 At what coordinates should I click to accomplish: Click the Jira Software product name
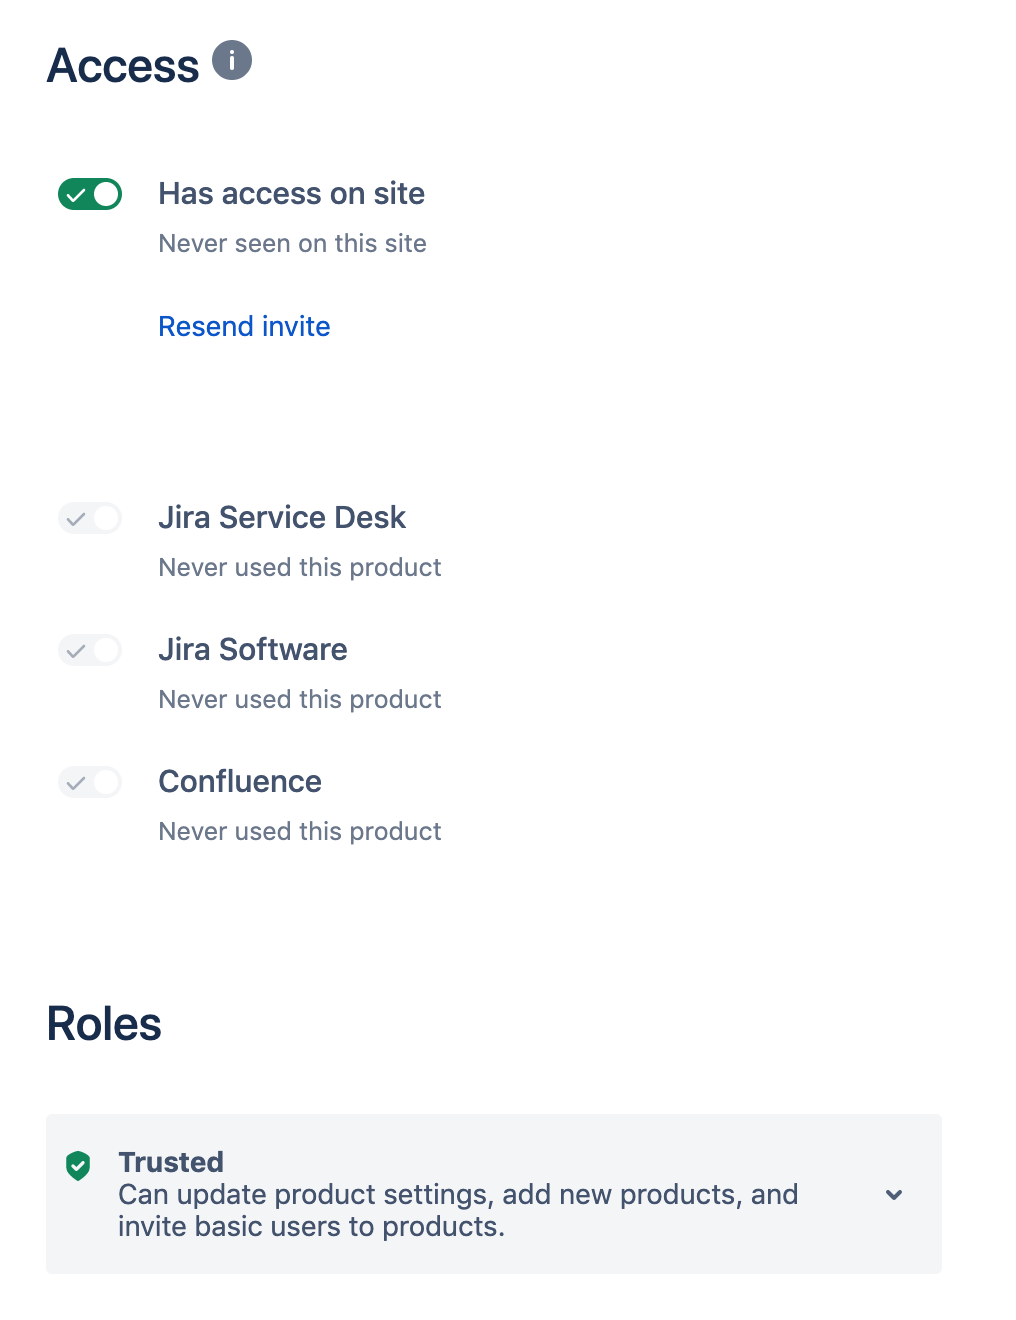coord(252,650)
